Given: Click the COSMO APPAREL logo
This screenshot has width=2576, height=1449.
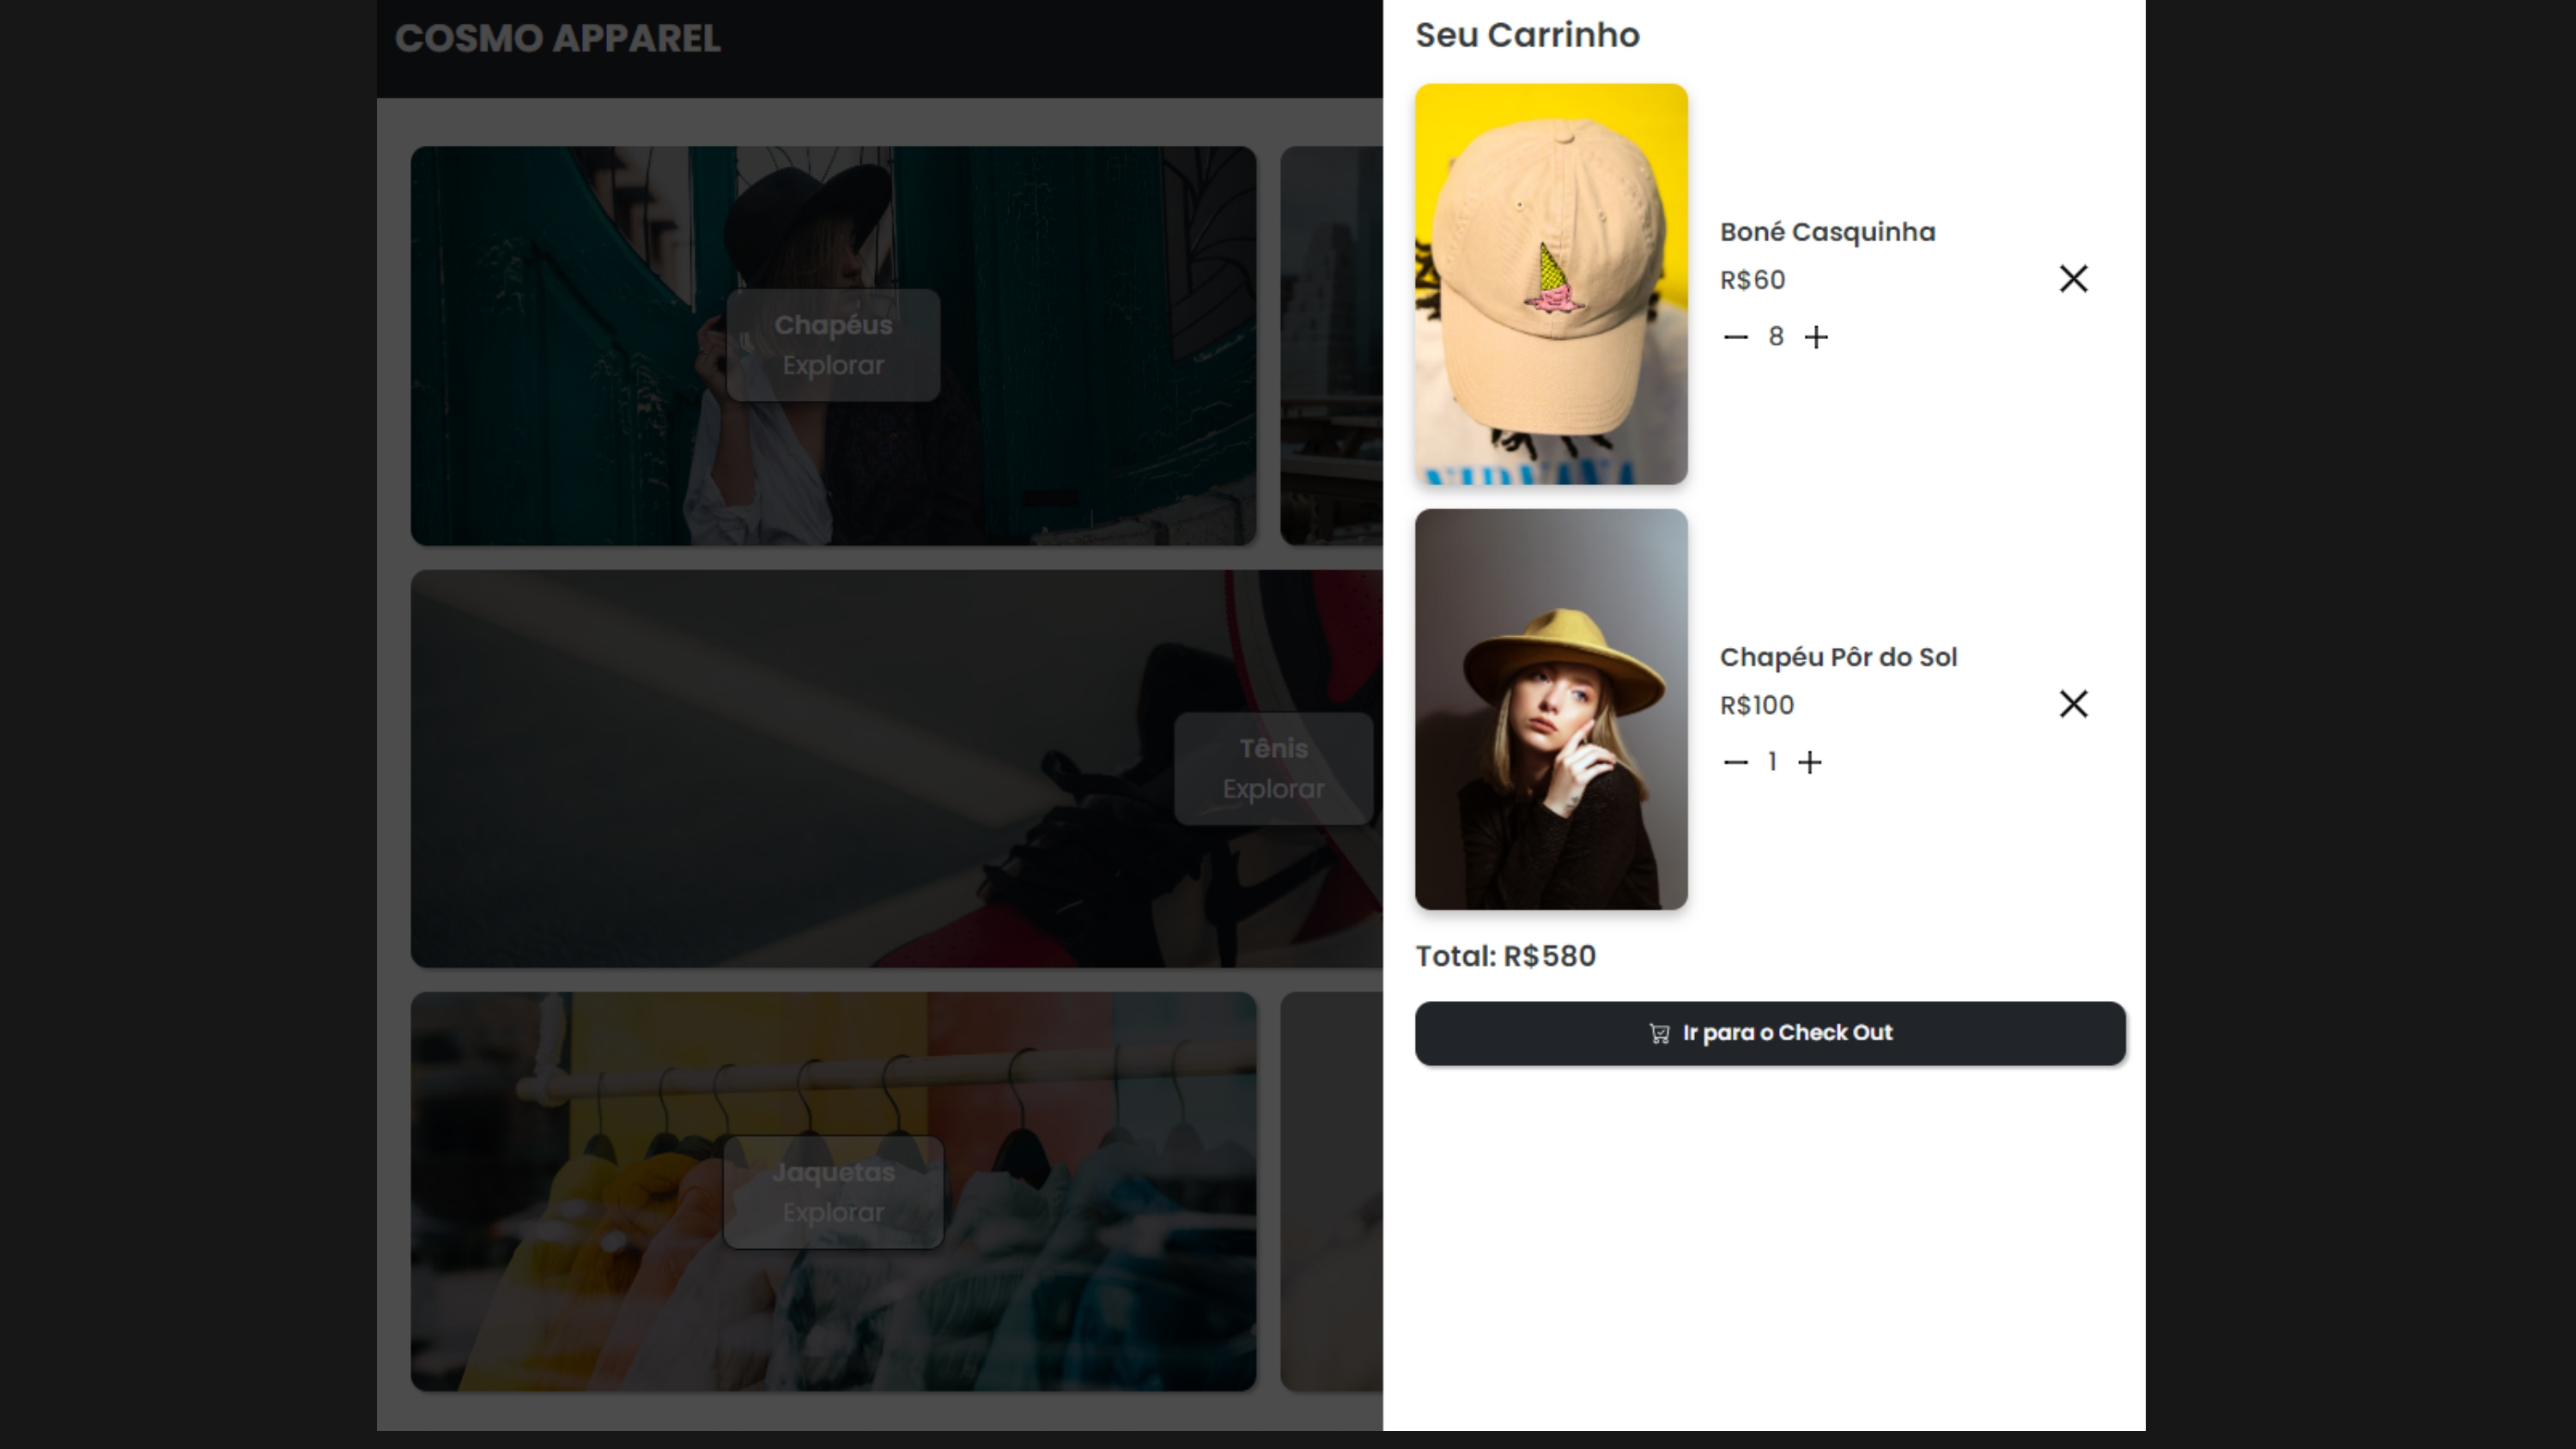Looking at the screenshot, I should pos(557,39).
